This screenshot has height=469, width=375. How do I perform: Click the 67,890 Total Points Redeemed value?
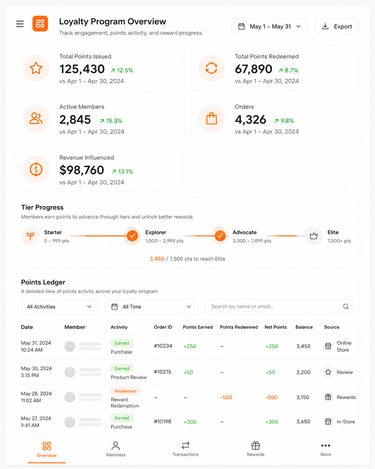coord(253,69)
